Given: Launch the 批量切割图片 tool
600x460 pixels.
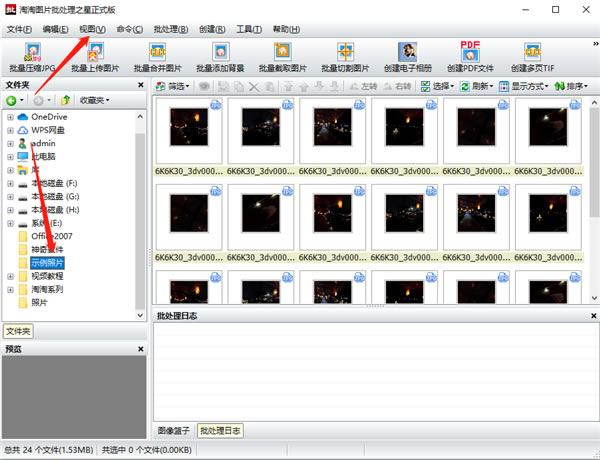Looking at the screenshot, I should (345, 58).
